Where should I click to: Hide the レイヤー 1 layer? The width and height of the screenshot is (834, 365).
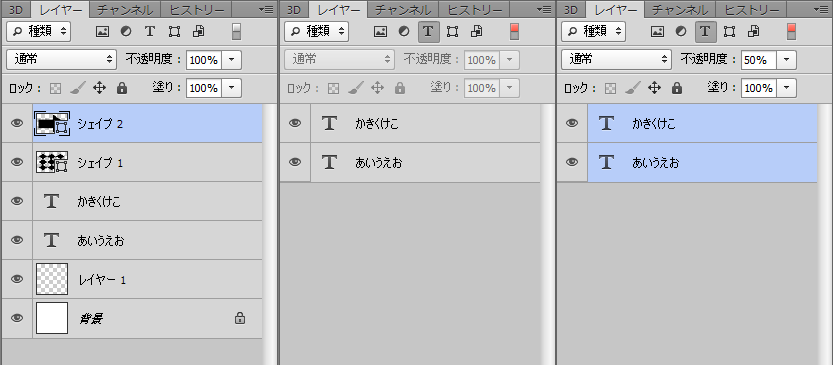tap(17, 279)
